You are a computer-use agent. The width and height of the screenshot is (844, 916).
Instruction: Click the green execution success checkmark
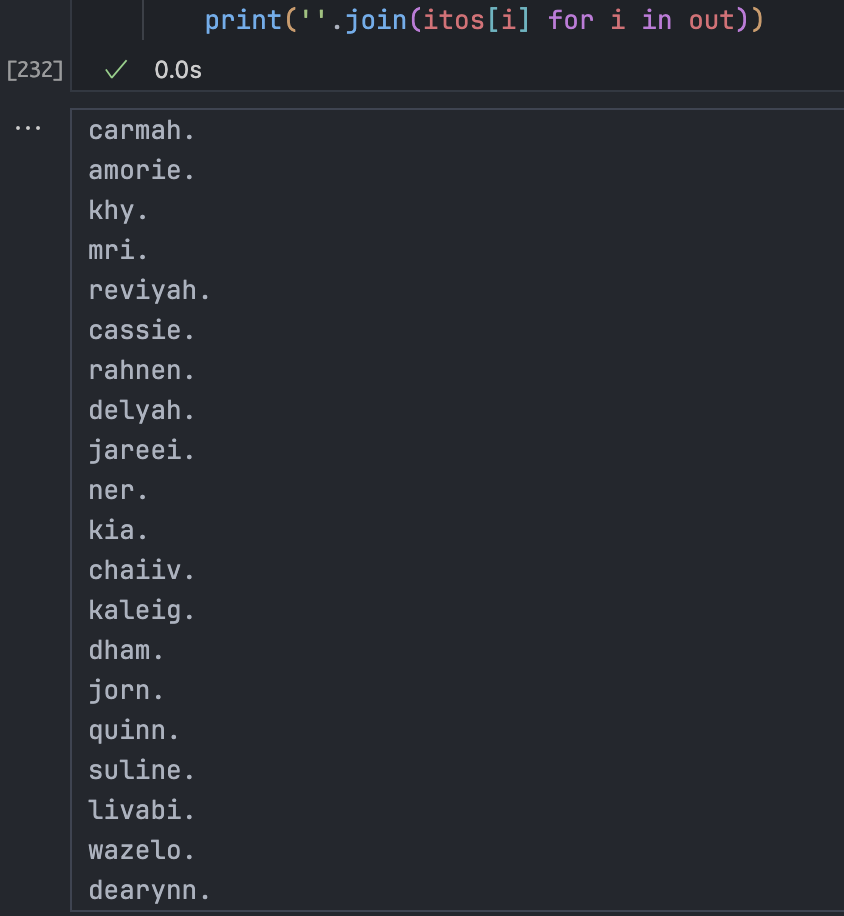(x=116, y=70)
